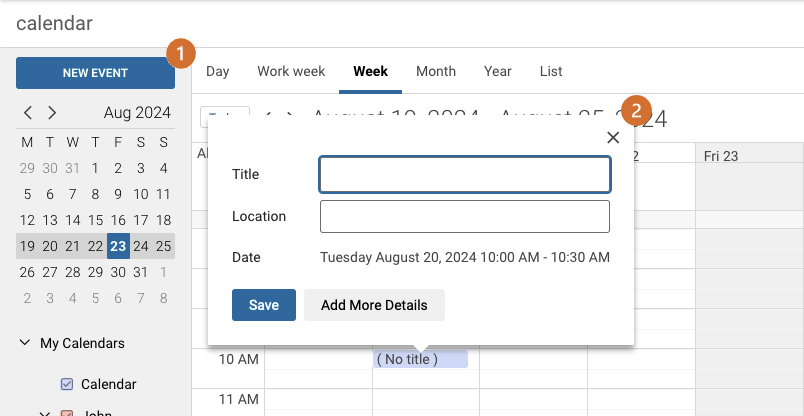Select the (No title) event block
Image resolution: width=804 pixels, height=416 pixels.
point(420,359)
